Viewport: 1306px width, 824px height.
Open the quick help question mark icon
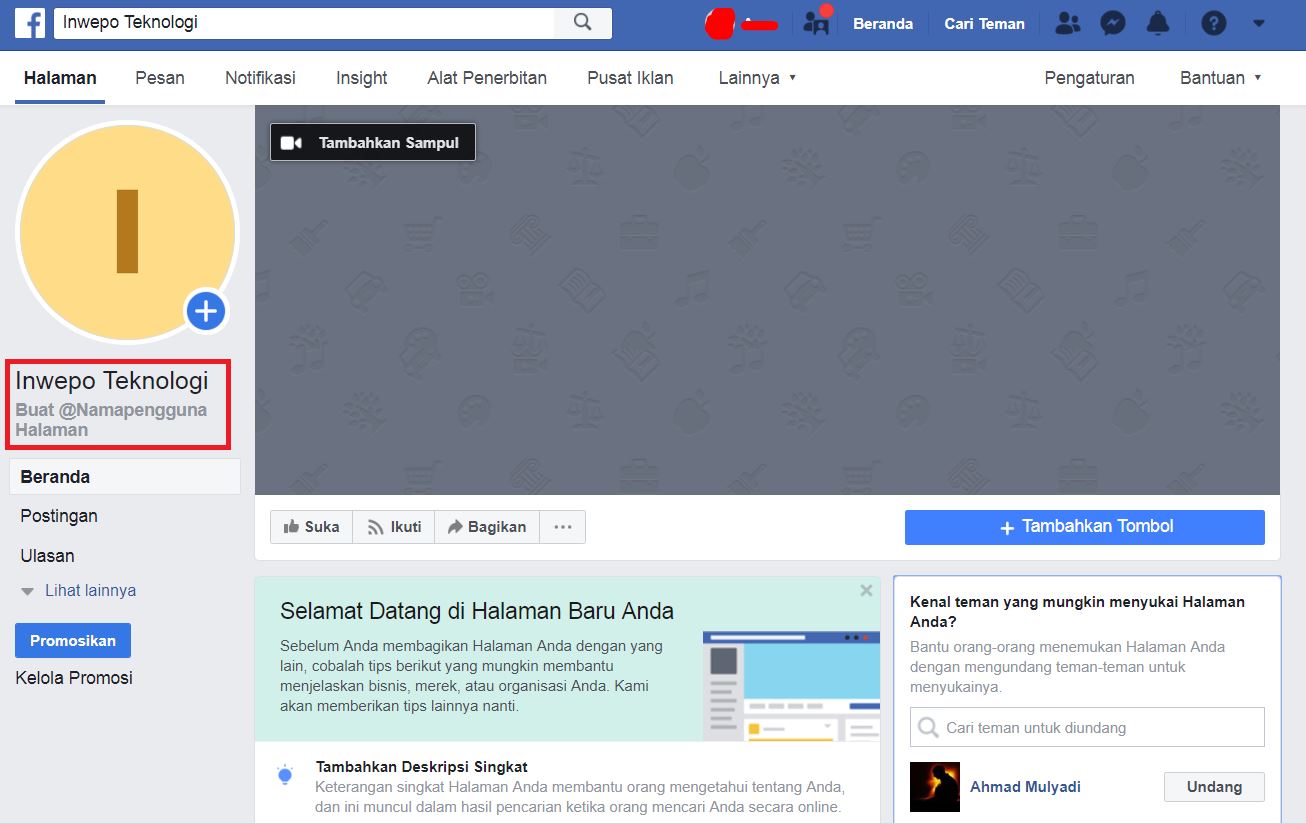pyautogui.click(x=1214, y=23)
